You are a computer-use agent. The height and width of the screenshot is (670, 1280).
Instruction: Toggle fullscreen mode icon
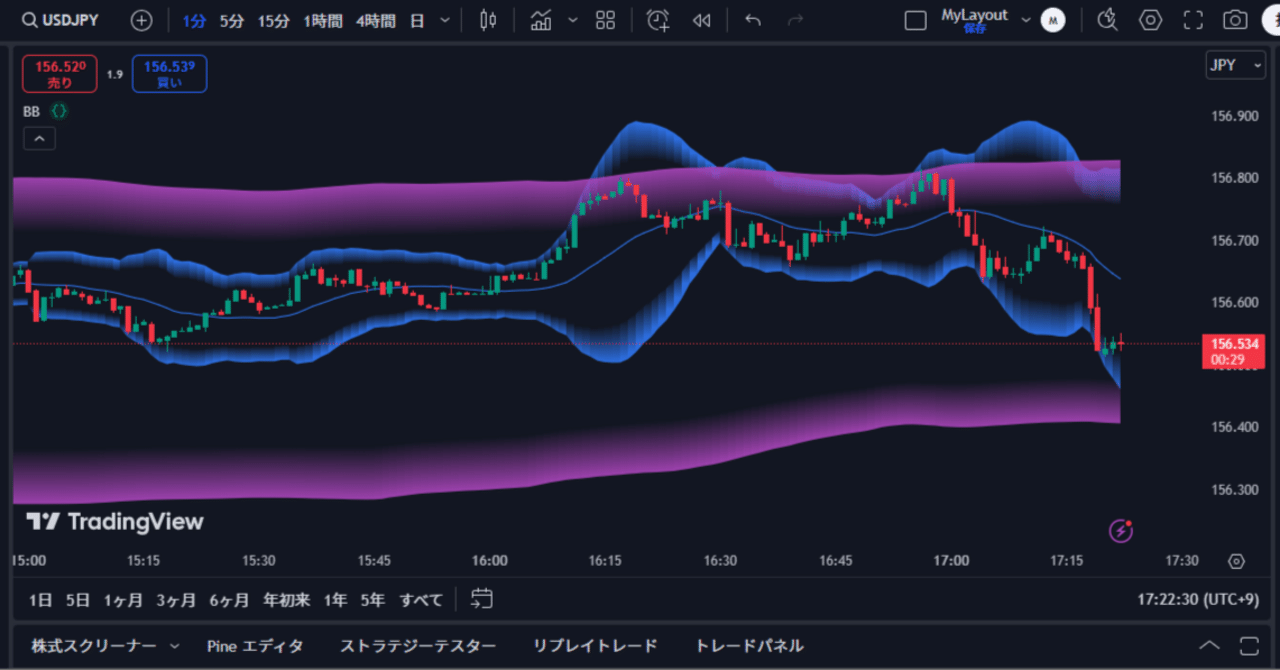tap(1193, 20)
